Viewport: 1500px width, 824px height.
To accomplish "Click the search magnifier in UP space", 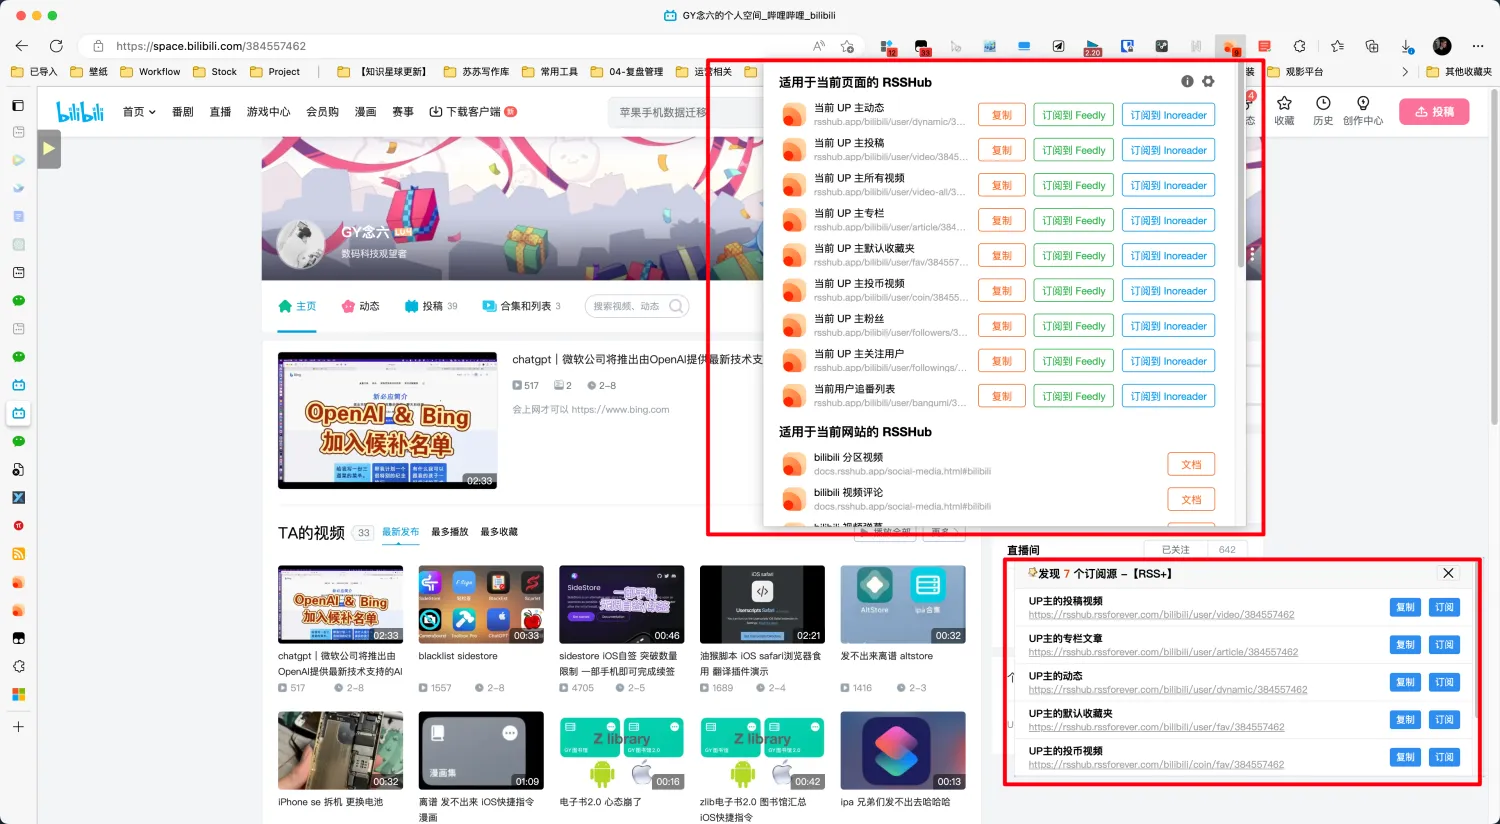I will click(x=677, y=306).
